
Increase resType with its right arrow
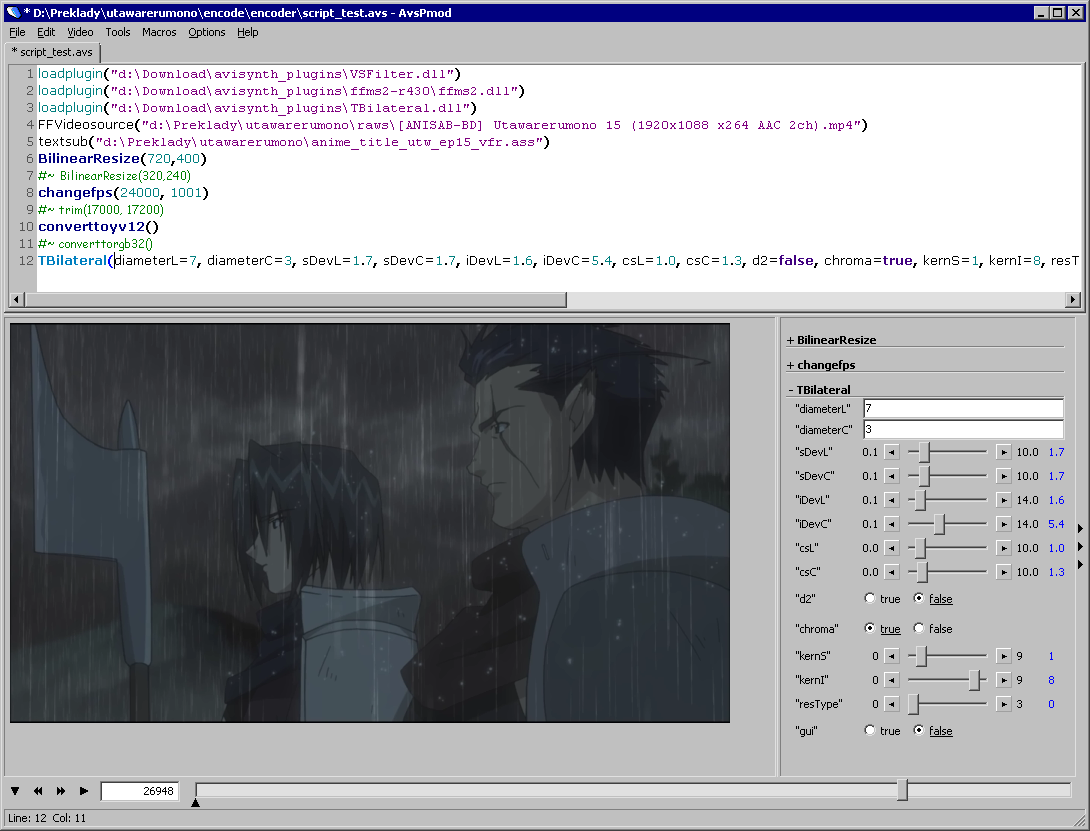click(1004, 704)
